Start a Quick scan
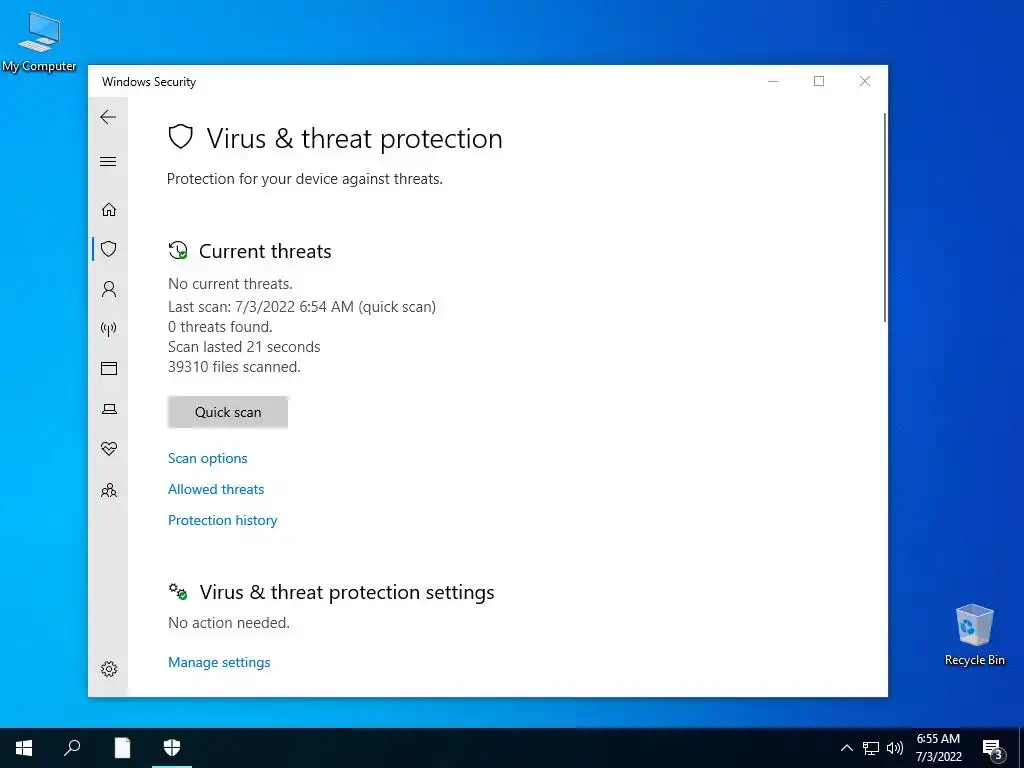The image size is (1024, 768). [228, 412]
